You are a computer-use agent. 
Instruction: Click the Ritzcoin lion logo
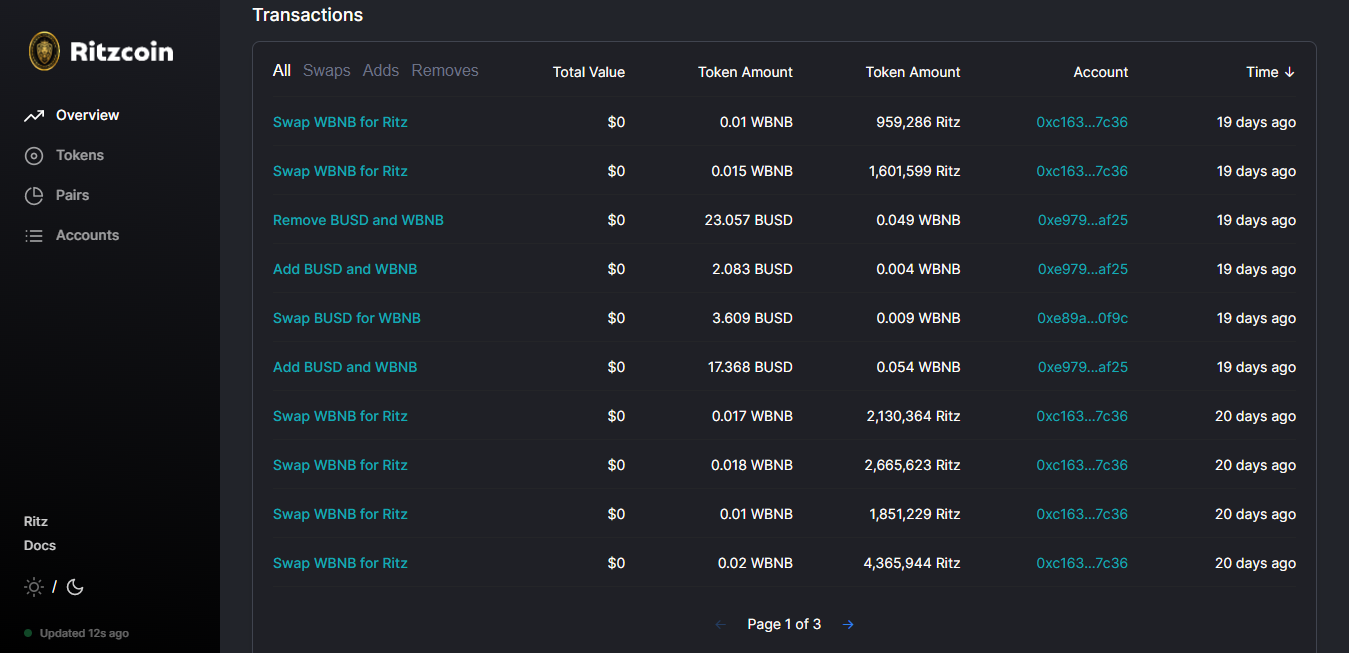pyautogui.click(x=44, y=51)
